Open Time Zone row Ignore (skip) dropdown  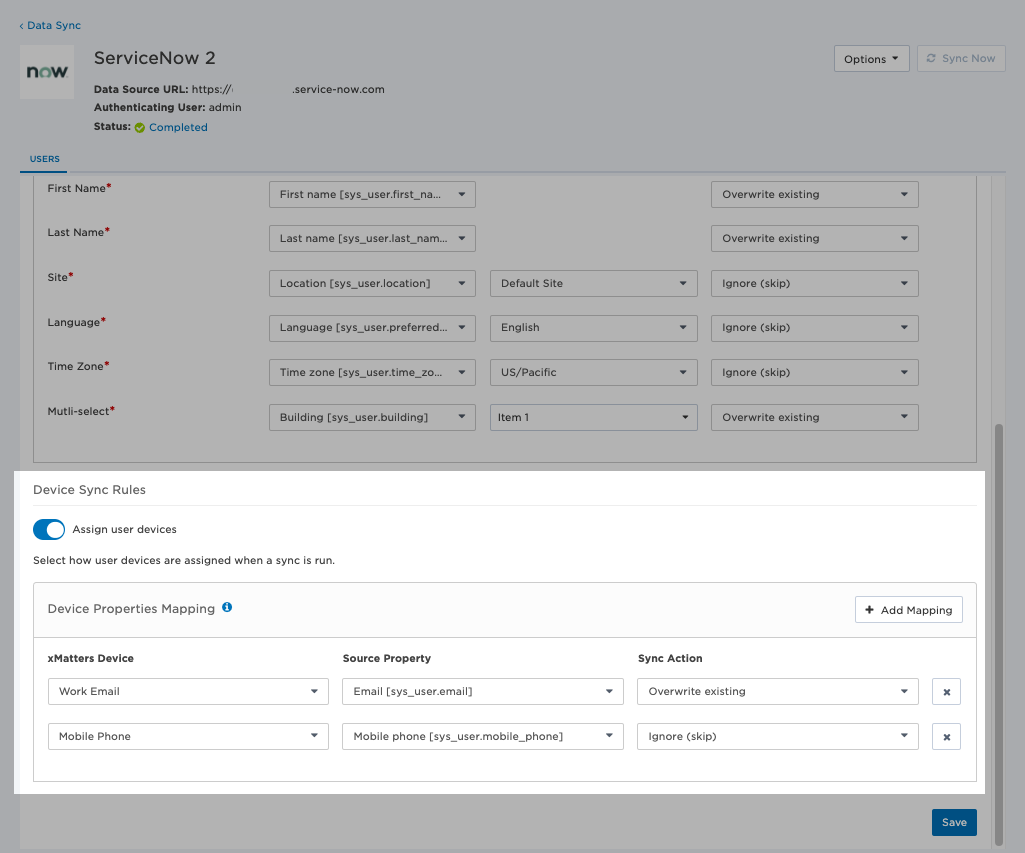click(815, 373)
